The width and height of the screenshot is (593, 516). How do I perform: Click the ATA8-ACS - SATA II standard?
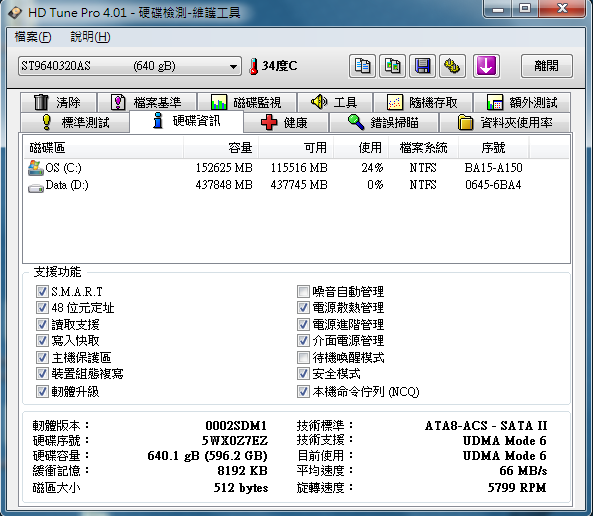pyautogui.click(x=486, y=426)
